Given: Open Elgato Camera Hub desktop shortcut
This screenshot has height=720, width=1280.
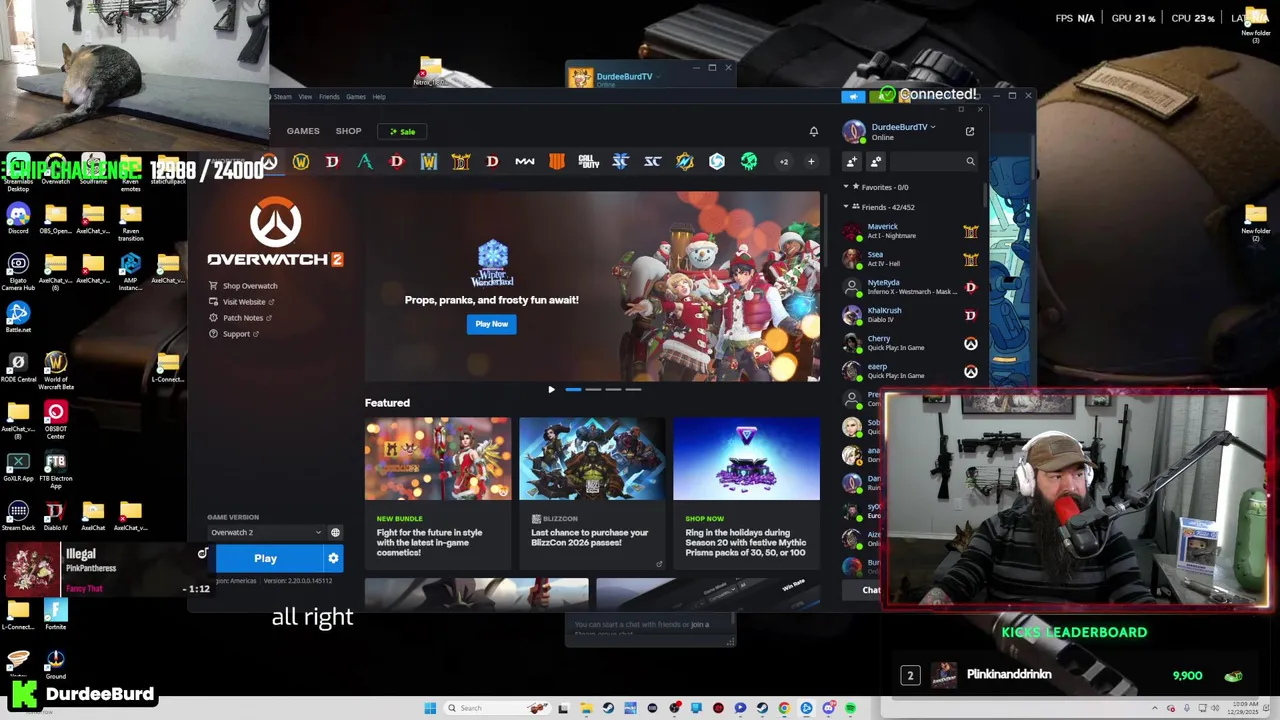Looking at the screenshot, I should click(18, 269).
